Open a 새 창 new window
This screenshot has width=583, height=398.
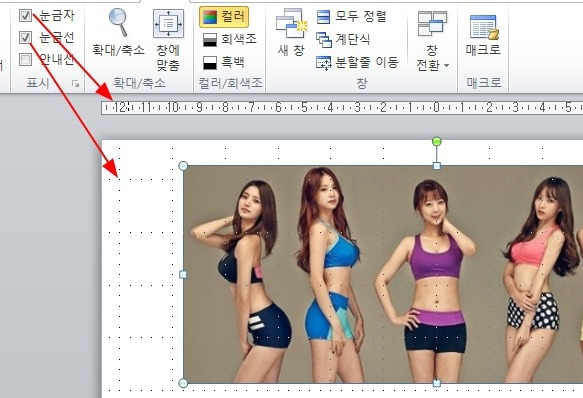[x=291, y=33]
